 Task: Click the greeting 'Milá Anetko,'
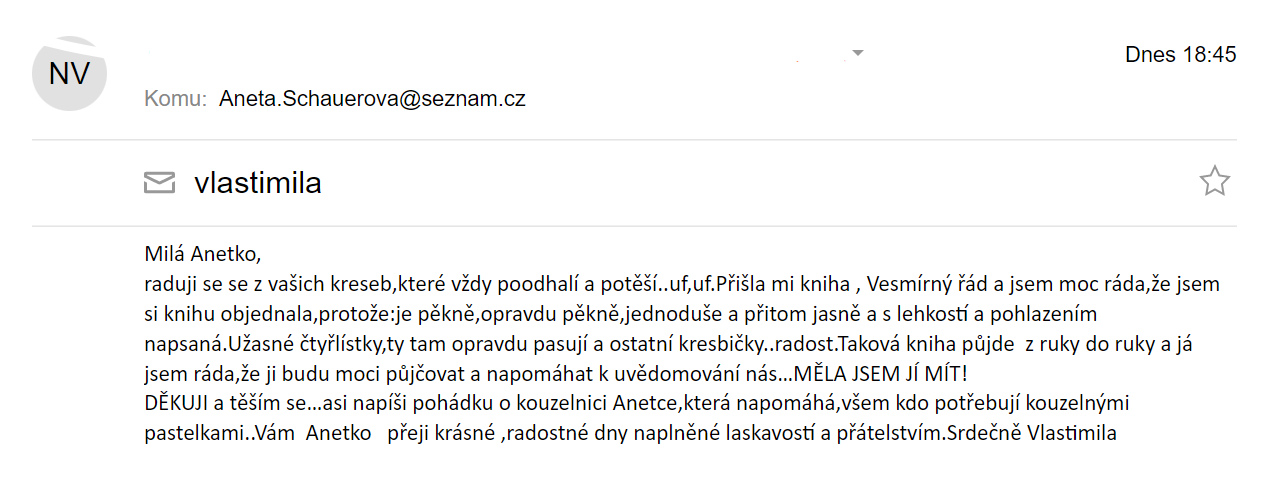click(x=202, y=254)
